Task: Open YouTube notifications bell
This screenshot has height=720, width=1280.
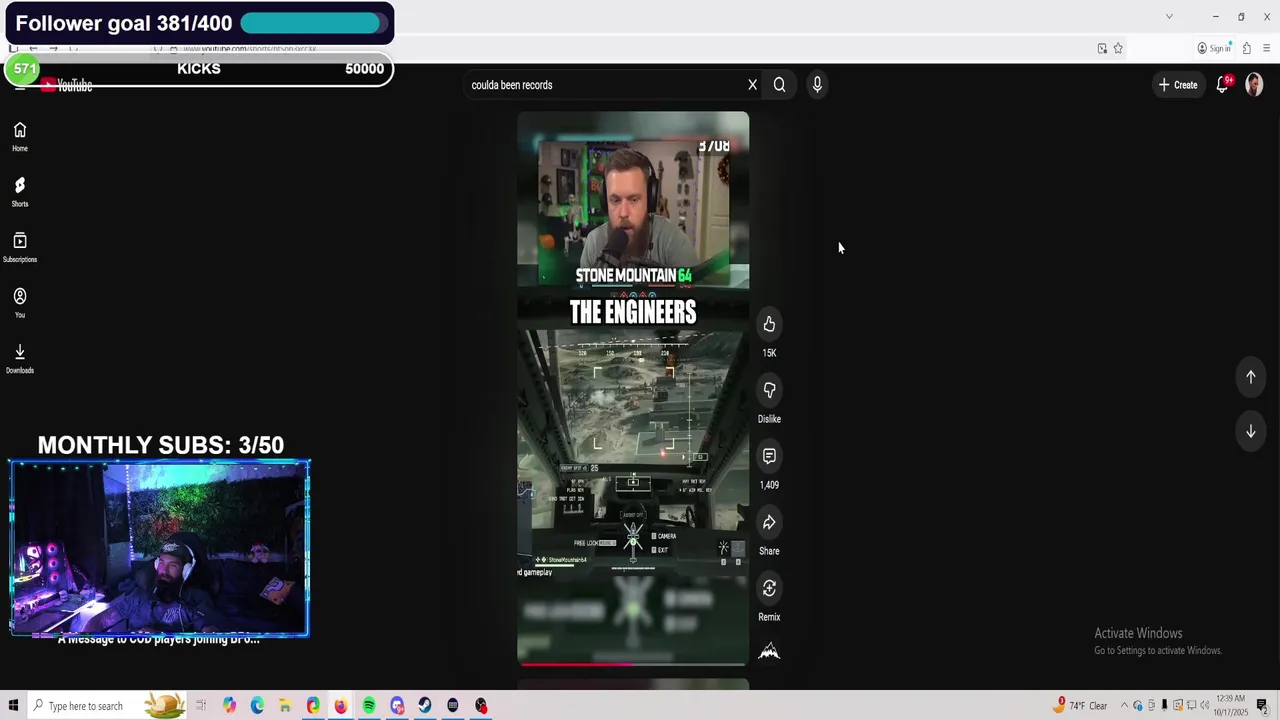Action: (x=1222, y=85)
